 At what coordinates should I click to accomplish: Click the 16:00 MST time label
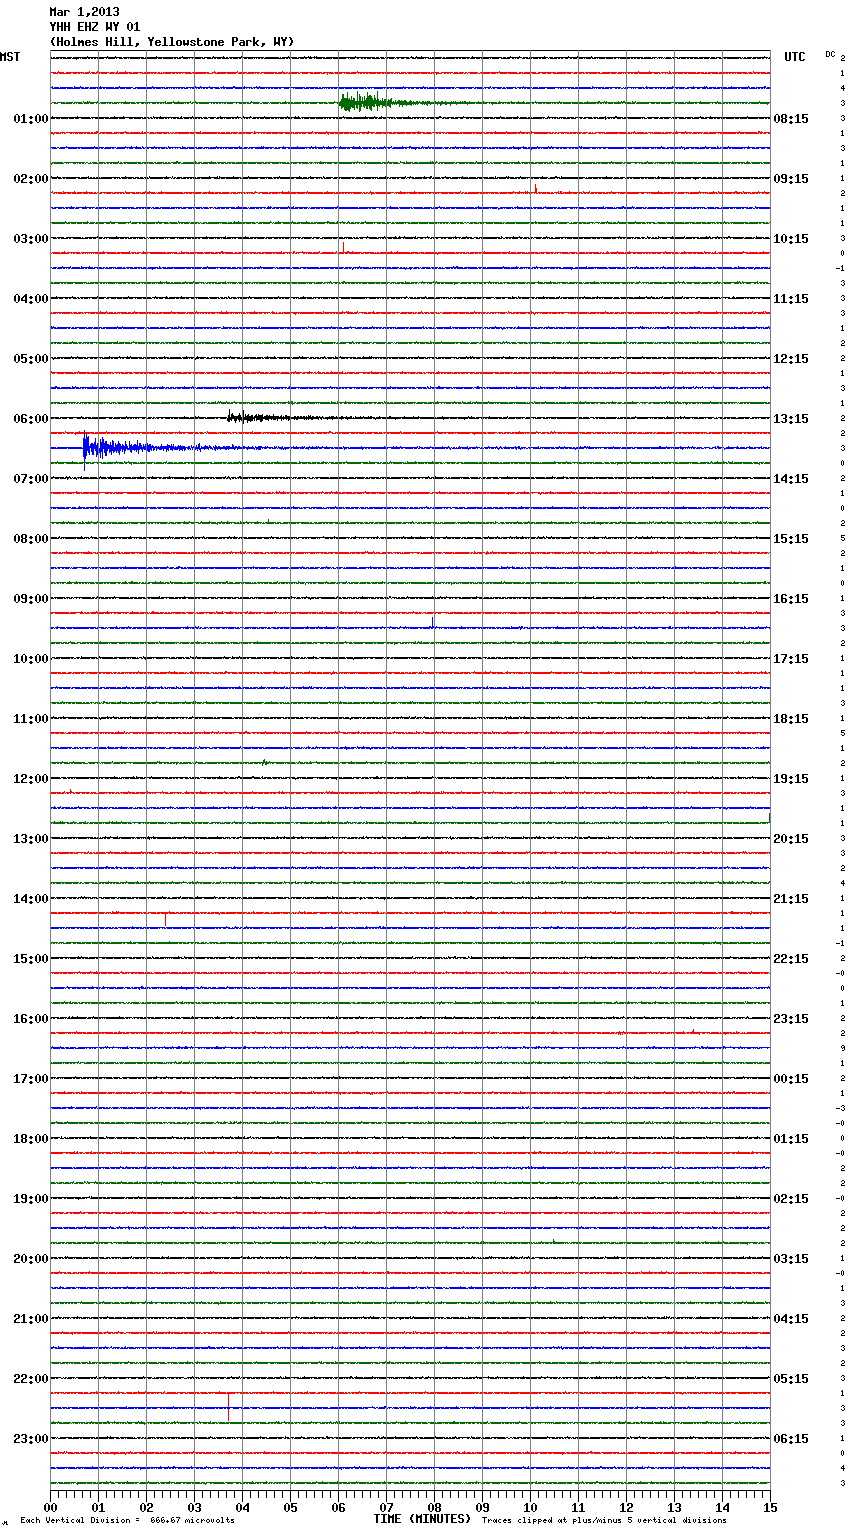pos(31,1019)
